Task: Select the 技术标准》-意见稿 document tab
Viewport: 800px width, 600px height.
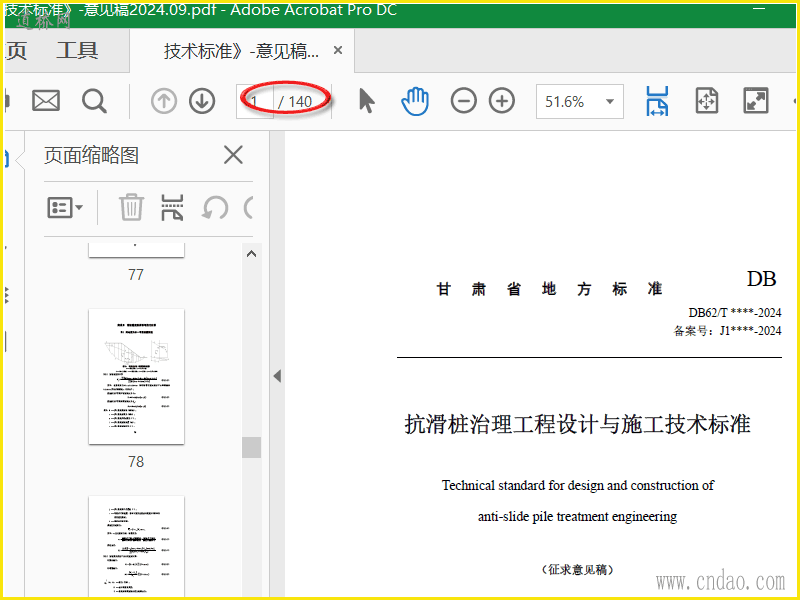Action: (241, 51)
